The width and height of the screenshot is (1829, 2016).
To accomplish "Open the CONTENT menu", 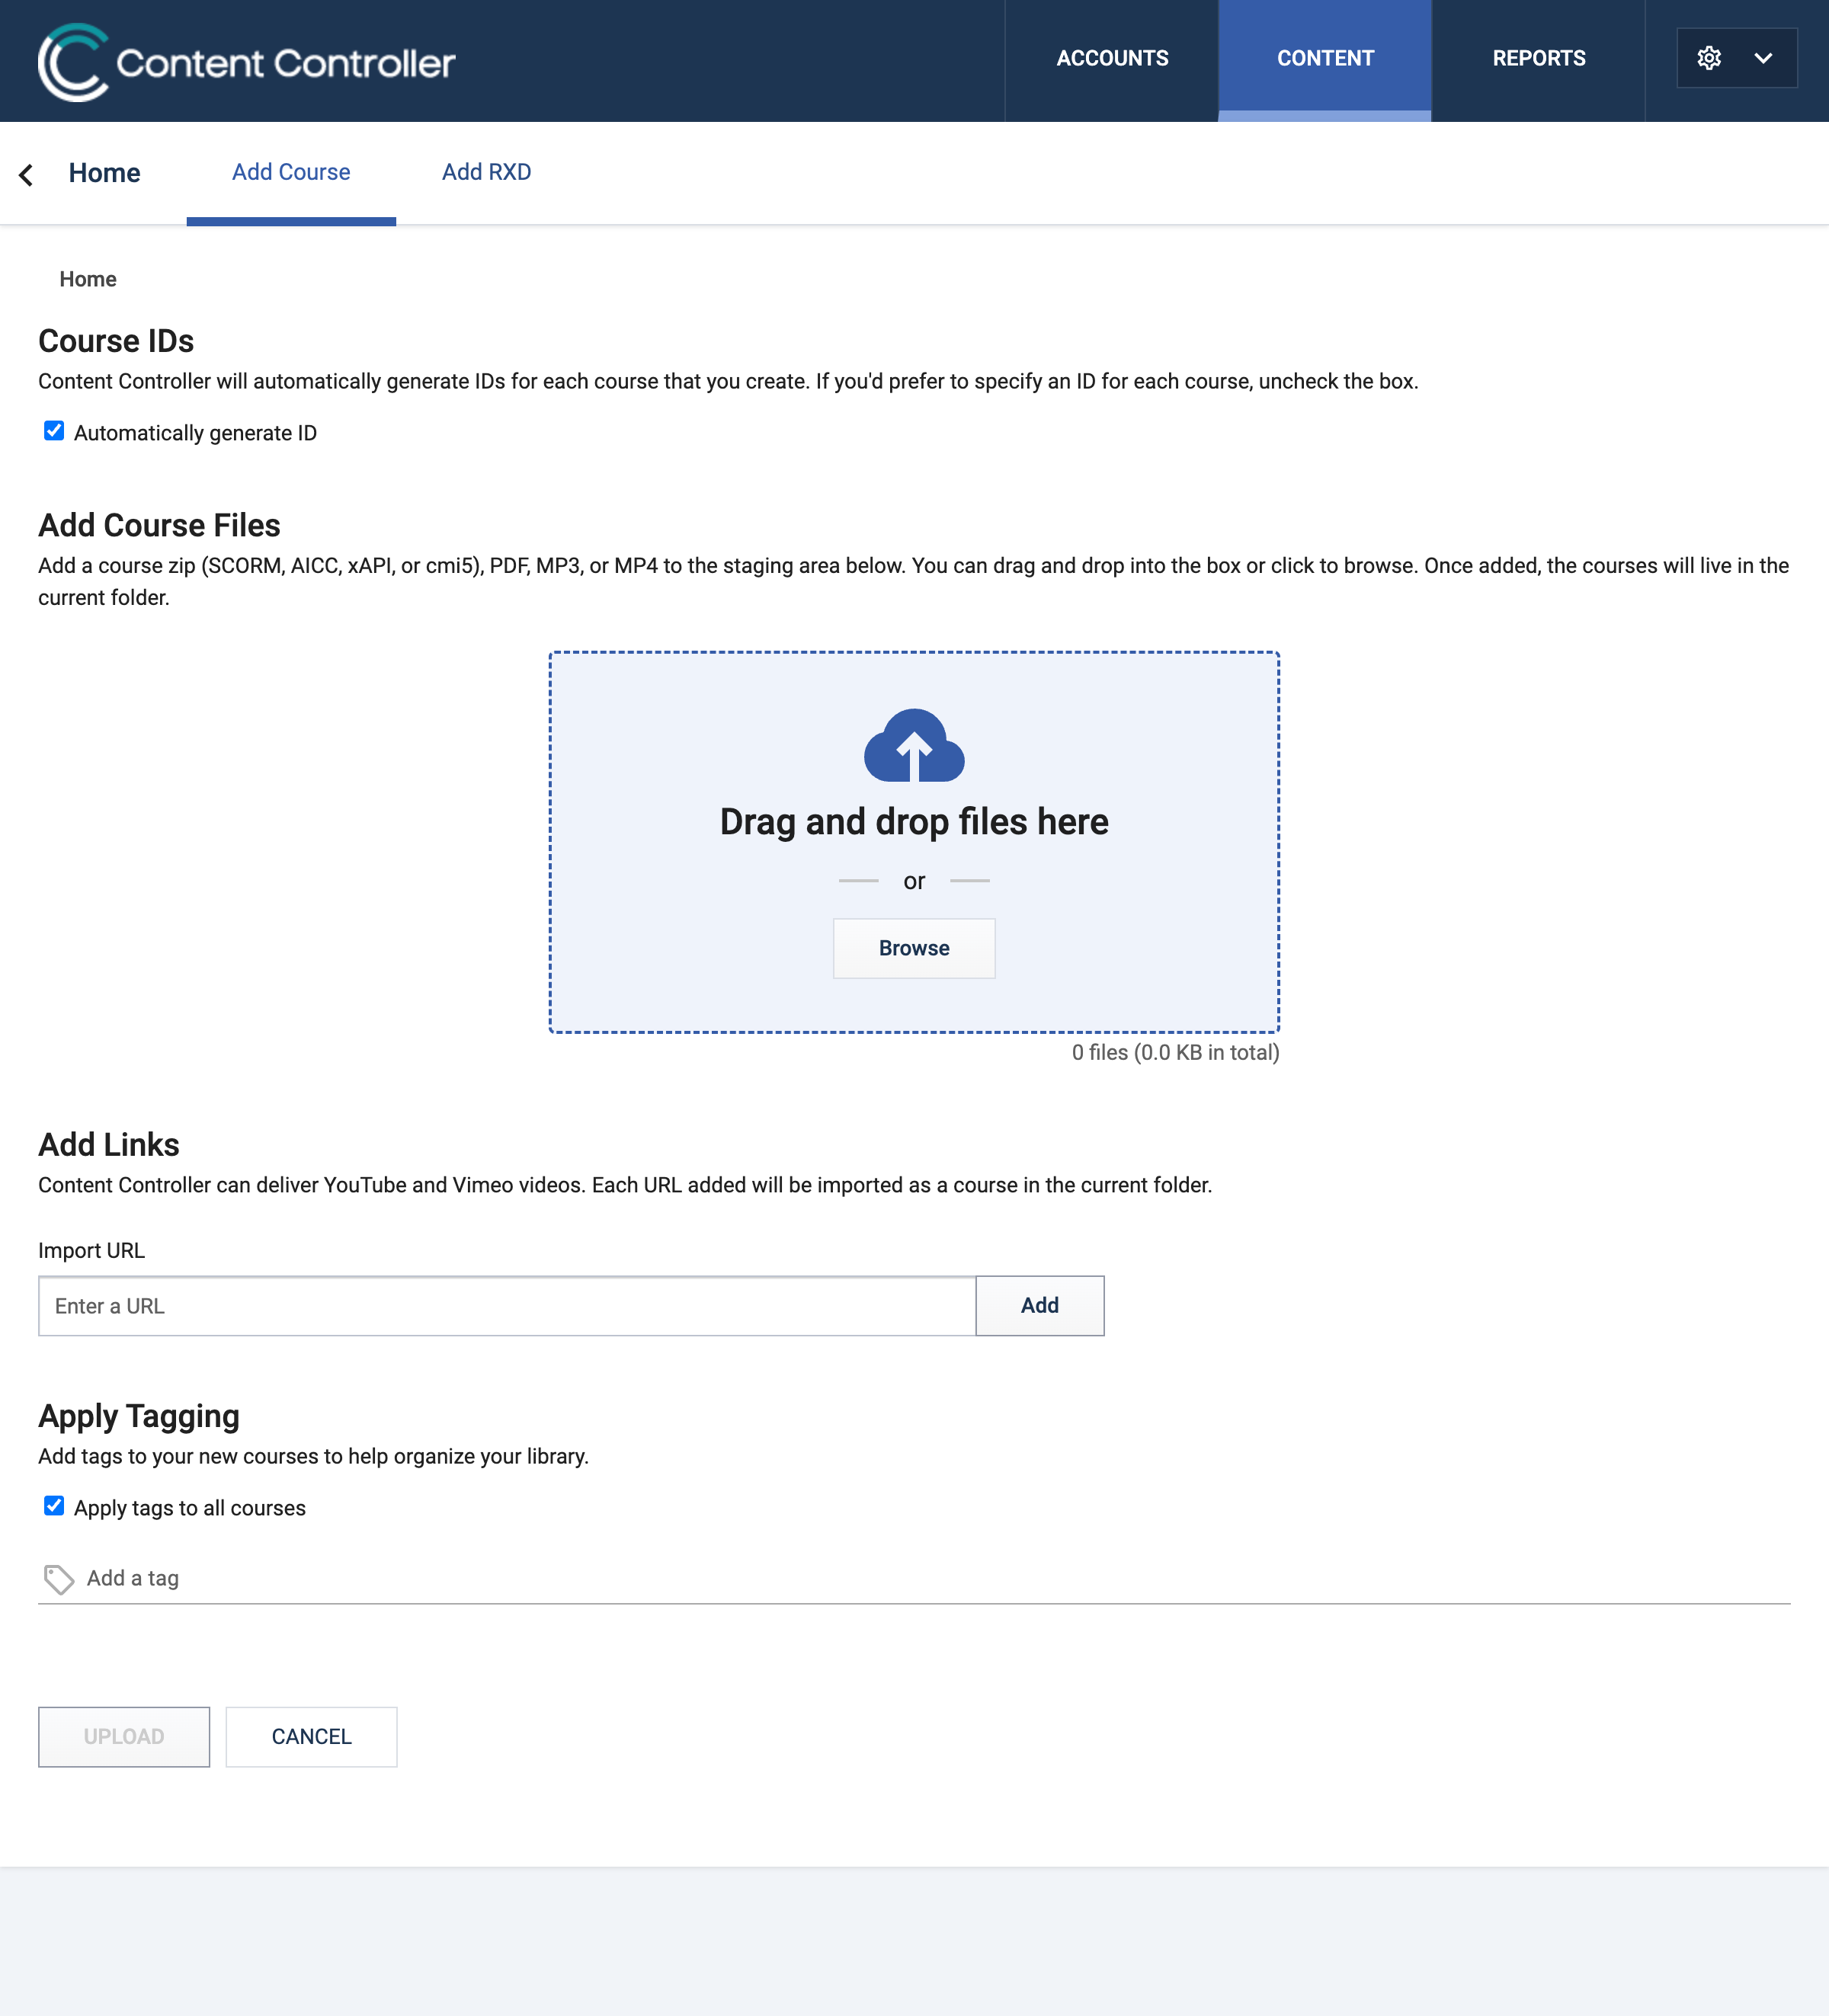I will 1325,59.
